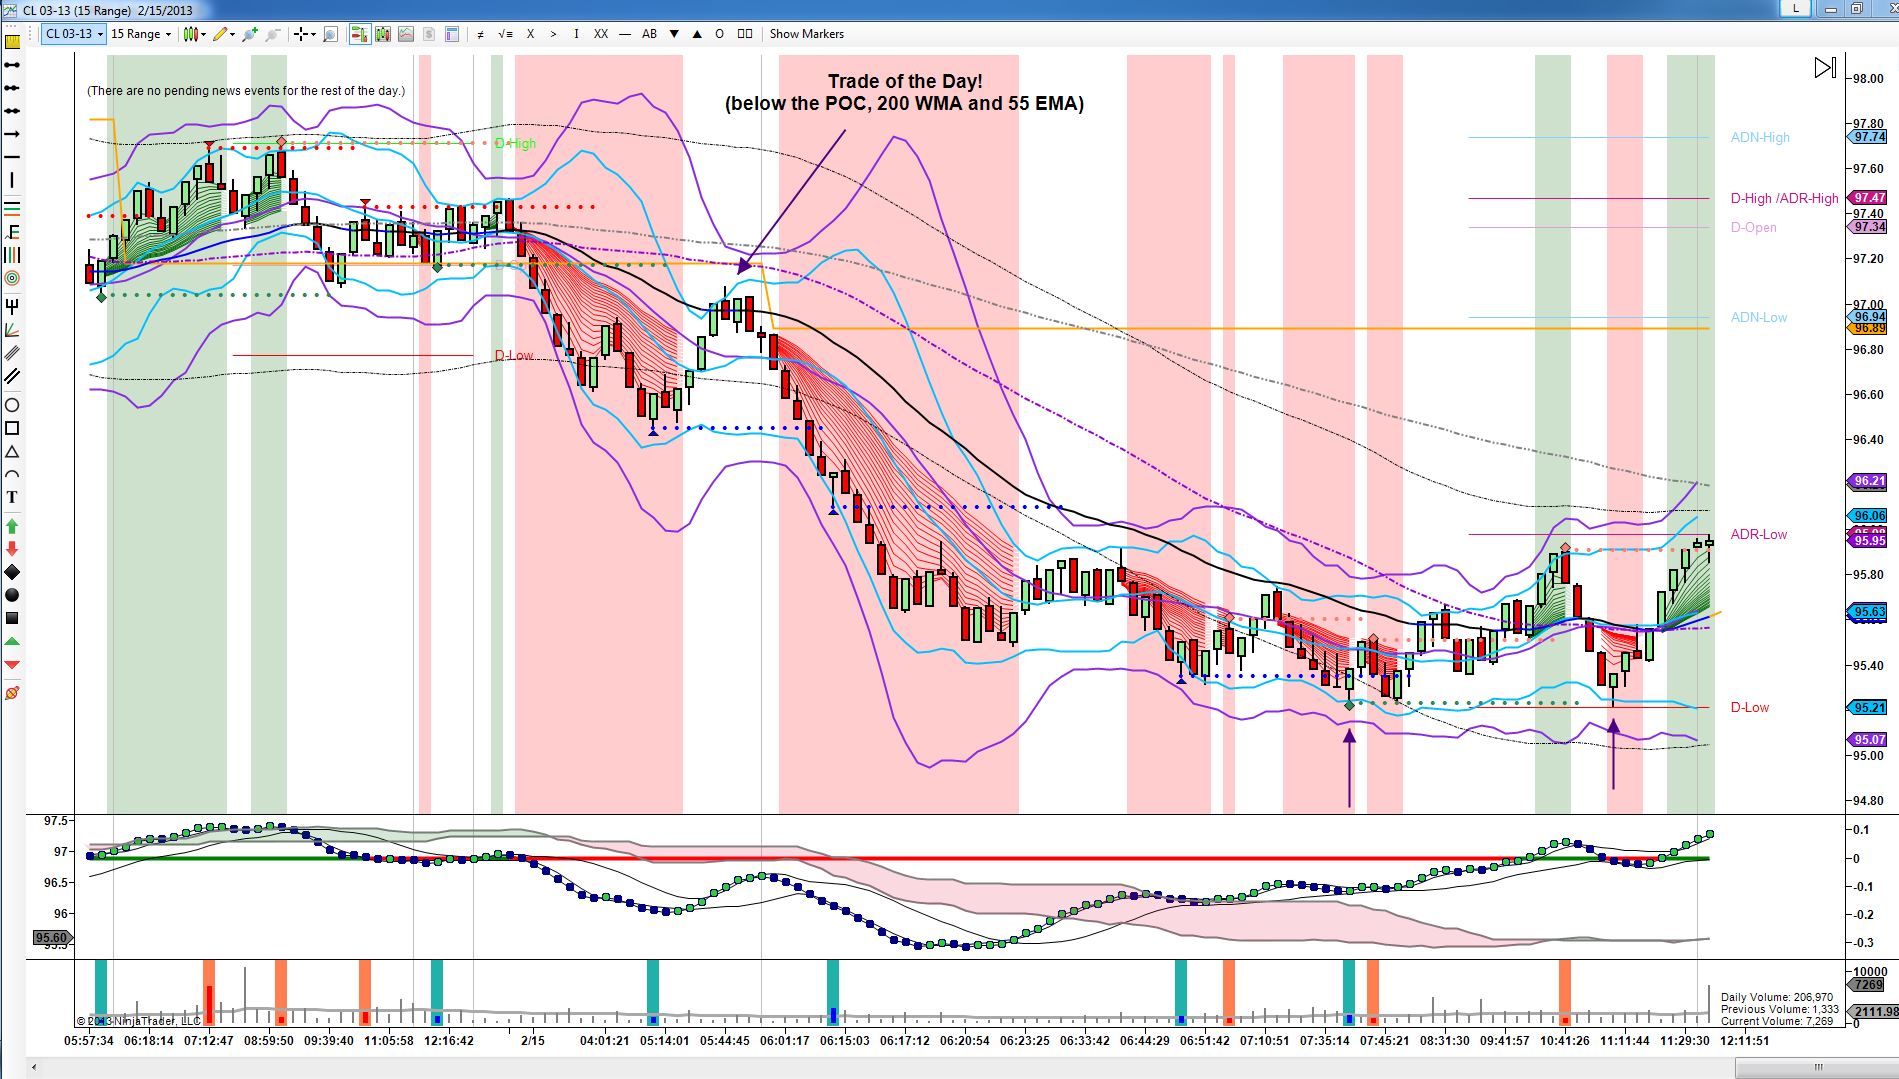Open the drawing tools pencil dropdown

pos(224,34)
